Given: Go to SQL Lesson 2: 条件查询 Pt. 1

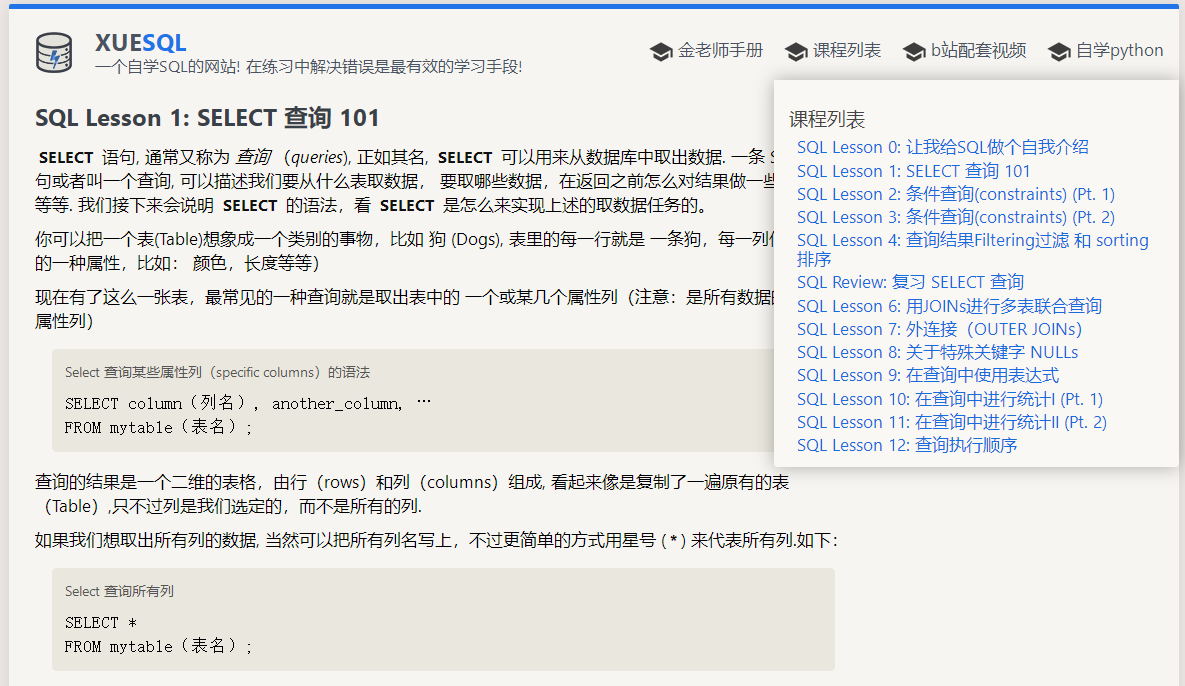Looking at the screenshot, I should point(955,194).
